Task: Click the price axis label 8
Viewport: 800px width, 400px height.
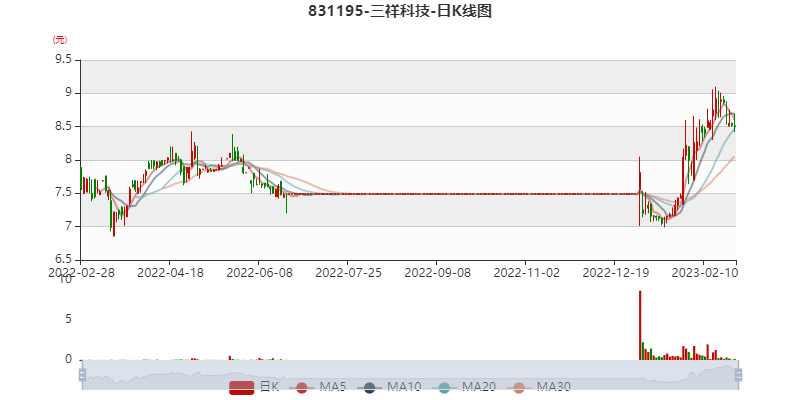Action: pyautogui.click(x=70, y=160)
